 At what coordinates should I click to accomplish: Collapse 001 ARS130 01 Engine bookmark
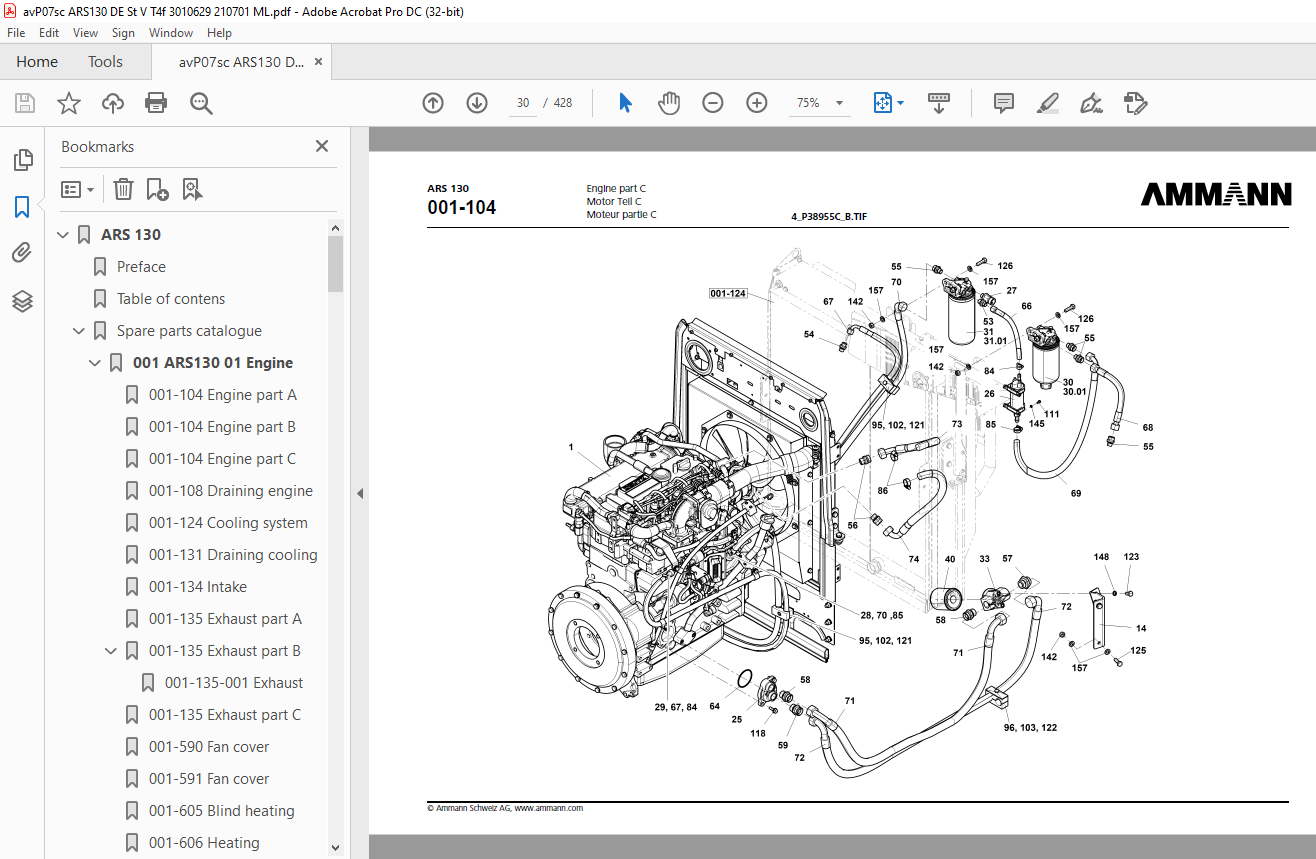click(x=95, y=363)
